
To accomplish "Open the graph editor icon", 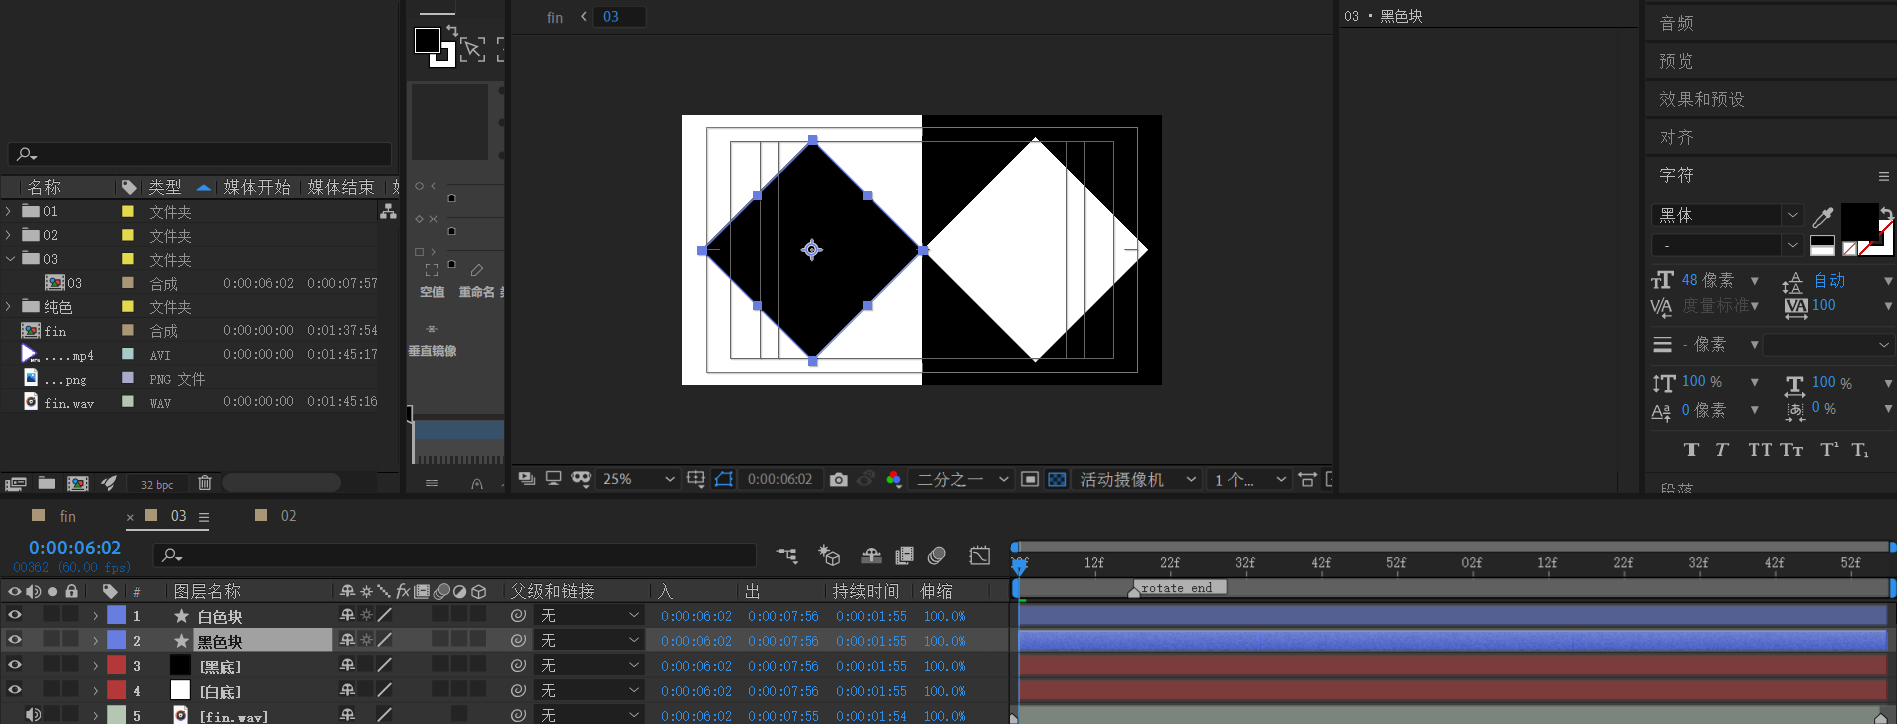I will (x=980, y=555).
